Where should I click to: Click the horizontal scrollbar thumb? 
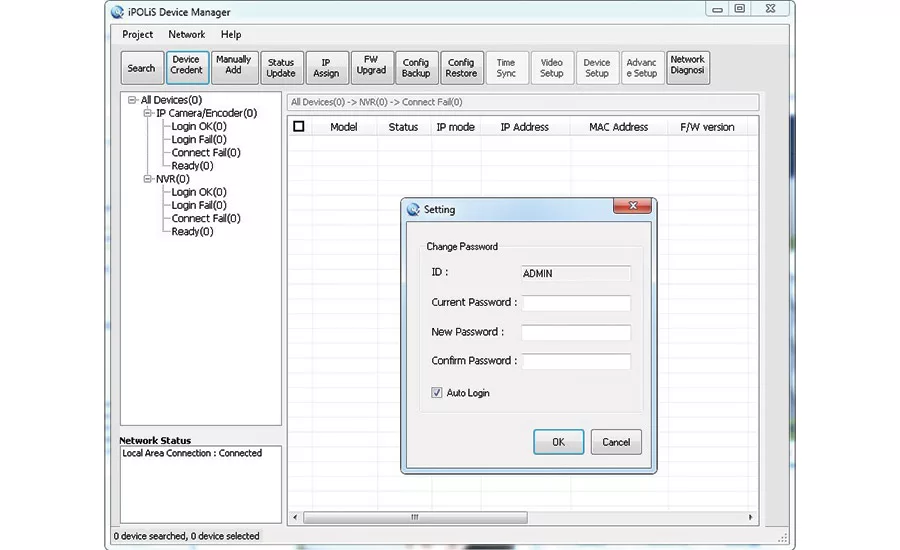[x=415, y=517]
